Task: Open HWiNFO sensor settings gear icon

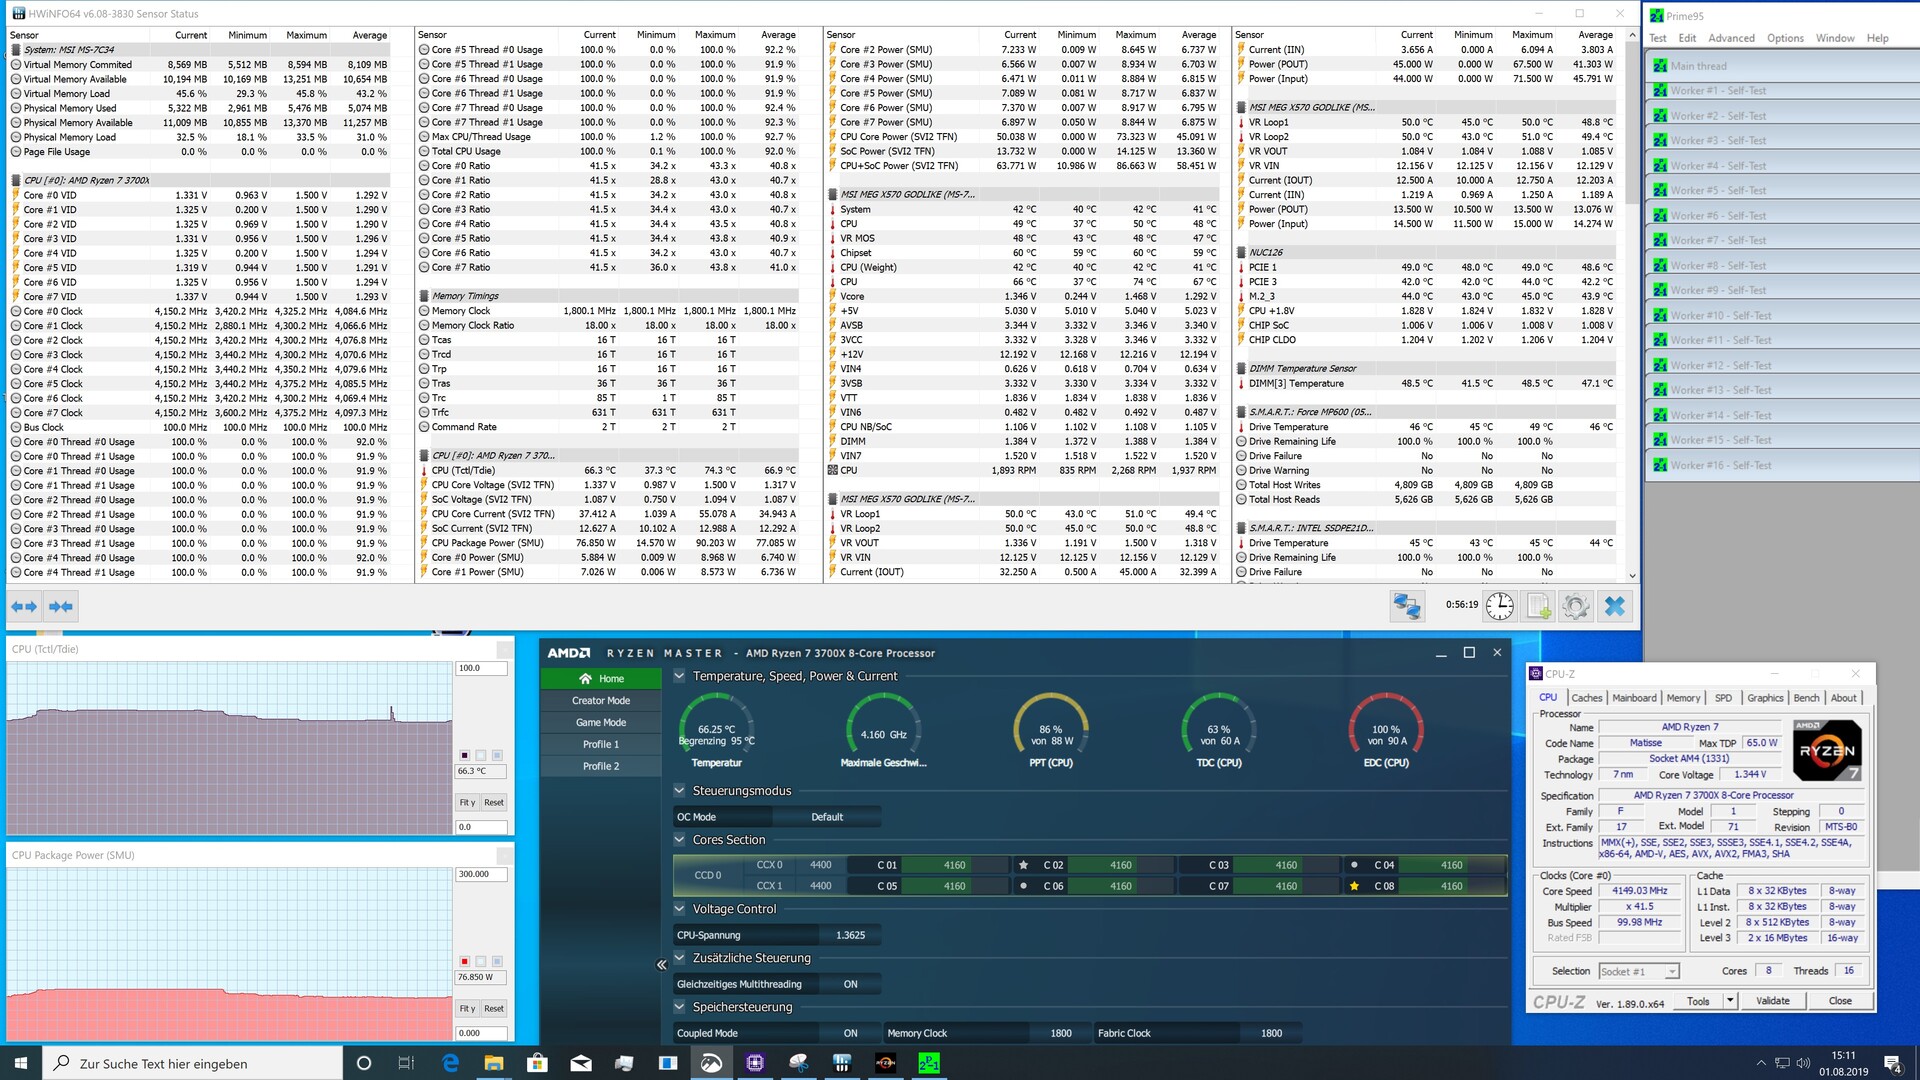Action: [1575, 606]
